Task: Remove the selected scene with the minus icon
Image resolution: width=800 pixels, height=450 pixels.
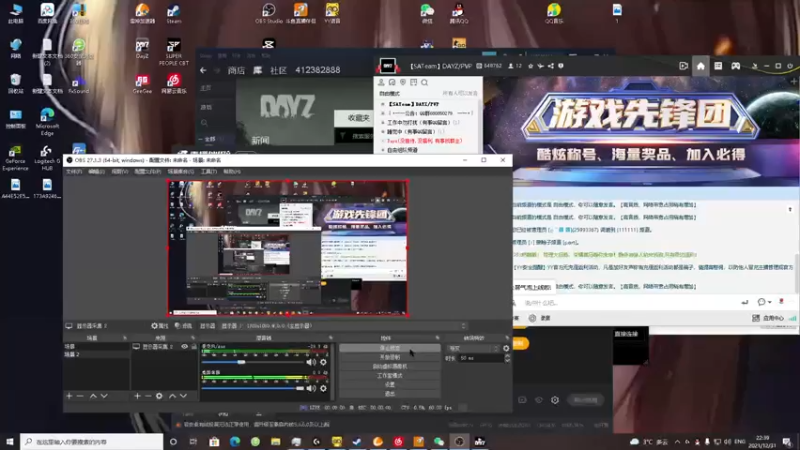Action: coord(80,396)
